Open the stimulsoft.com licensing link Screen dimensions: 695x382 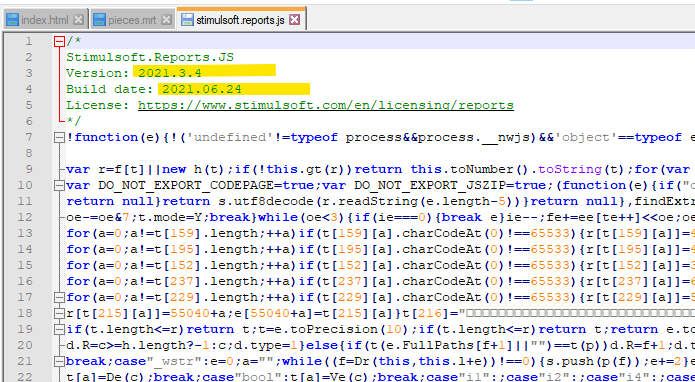coord(326,105)
